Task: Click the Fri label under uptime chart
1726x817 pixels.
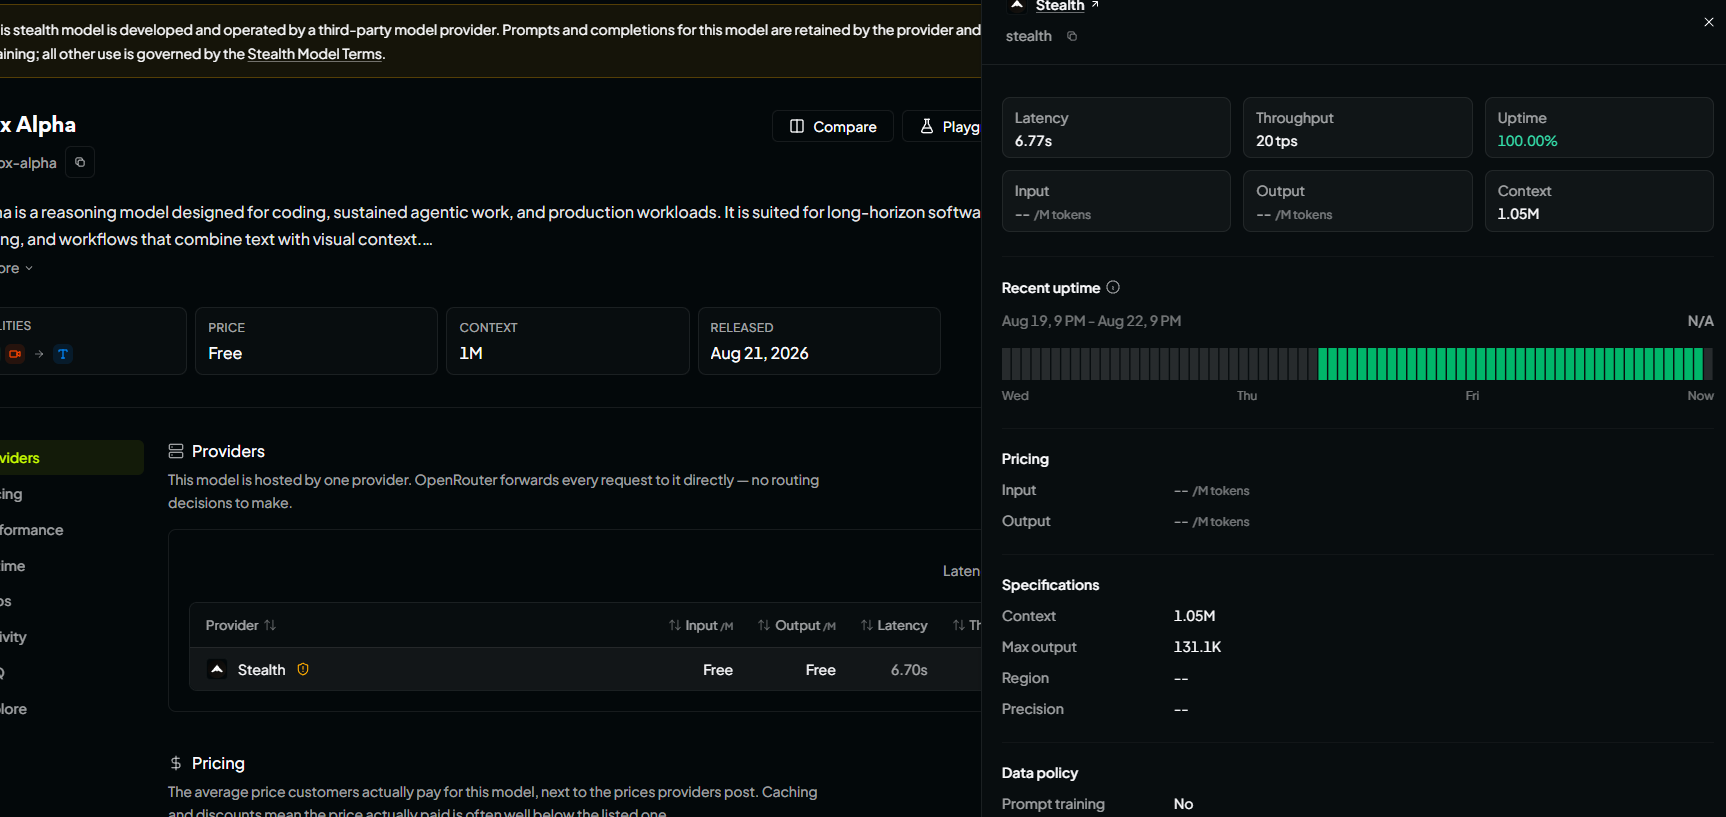Action: [1472, 396]
